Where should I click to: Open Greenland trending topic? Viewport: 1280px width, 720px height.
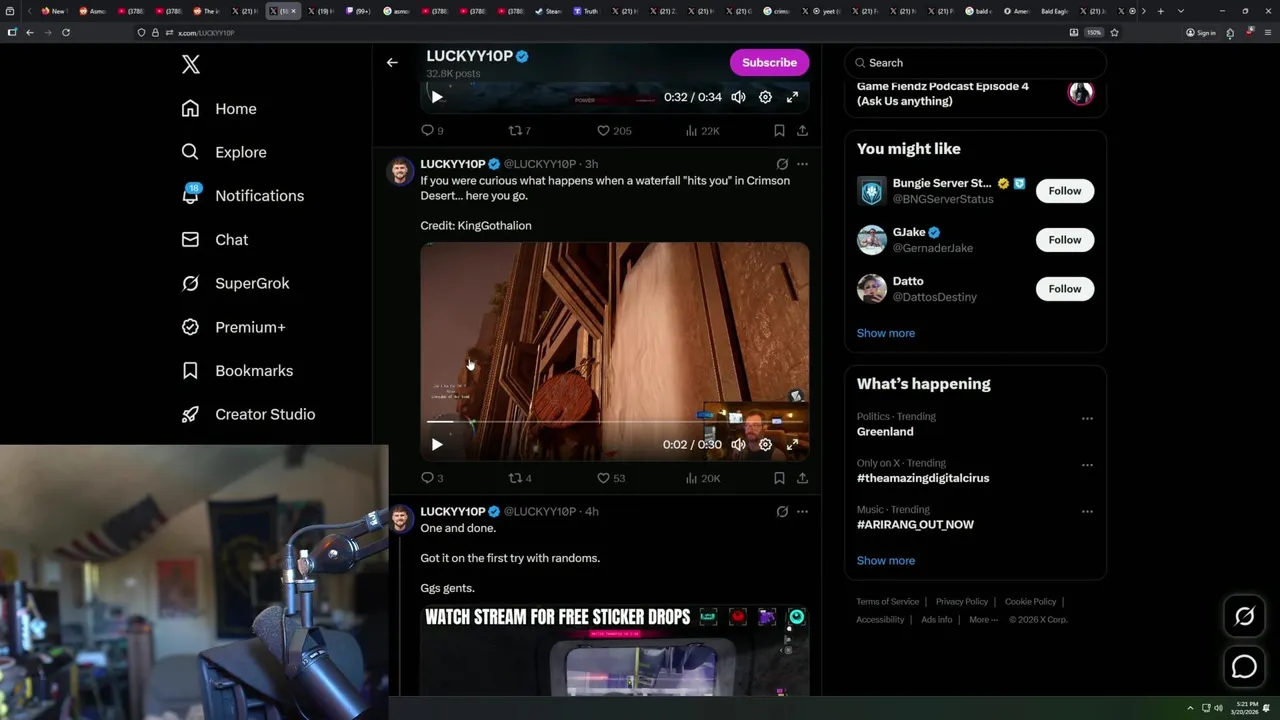(x=885, y=432)
